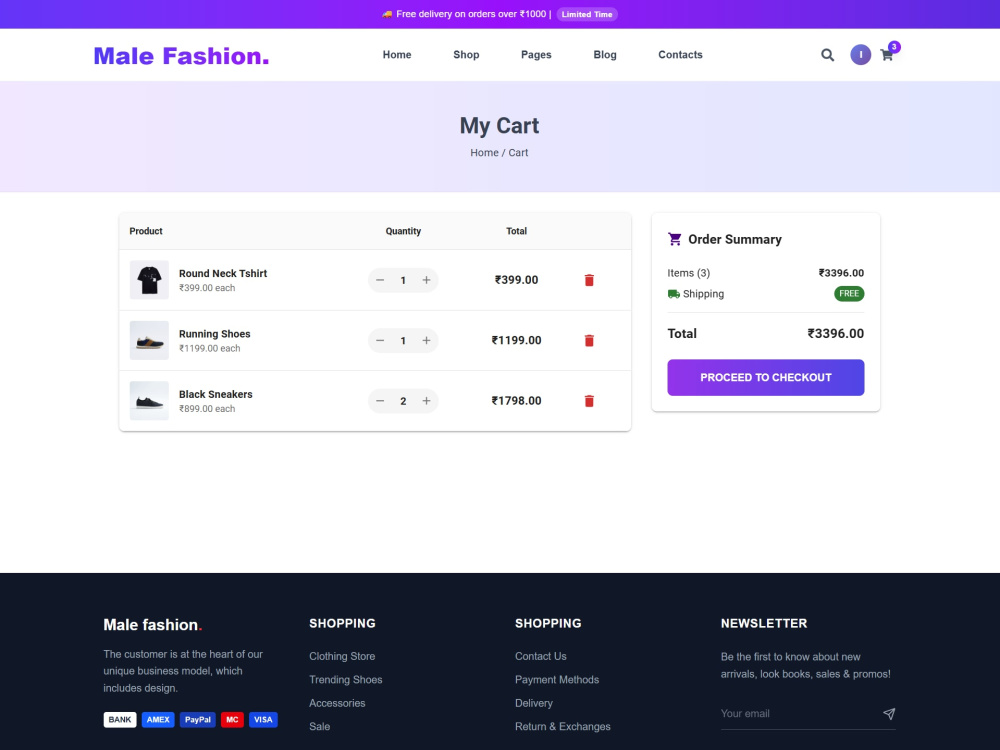
Task: Increase Round Neck Tshirt quantity
Action: point(426,280)
